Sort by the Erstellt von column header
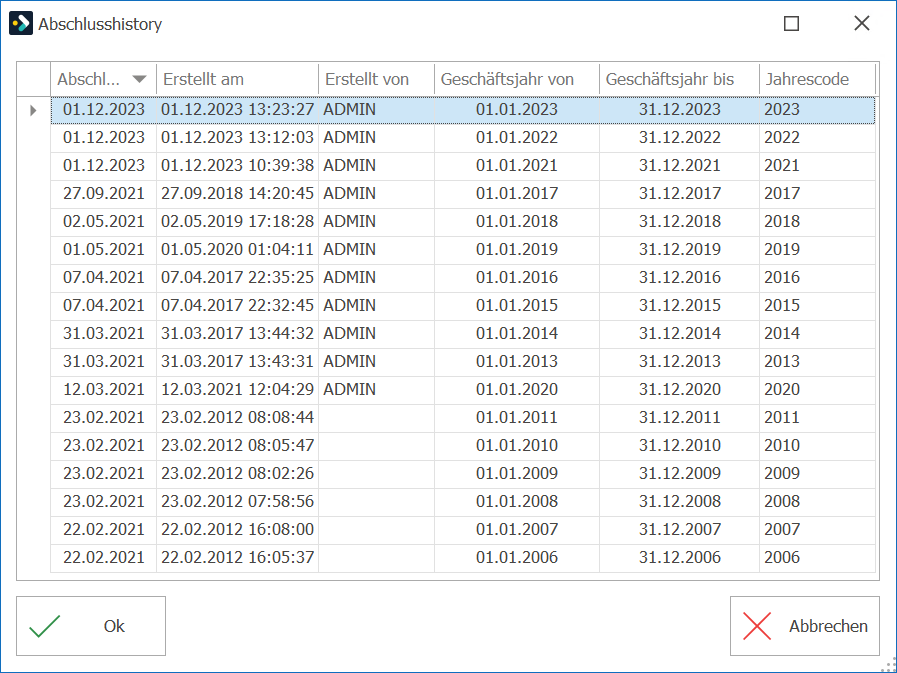Viewport: 897px width, 673px height. (376, 79)
